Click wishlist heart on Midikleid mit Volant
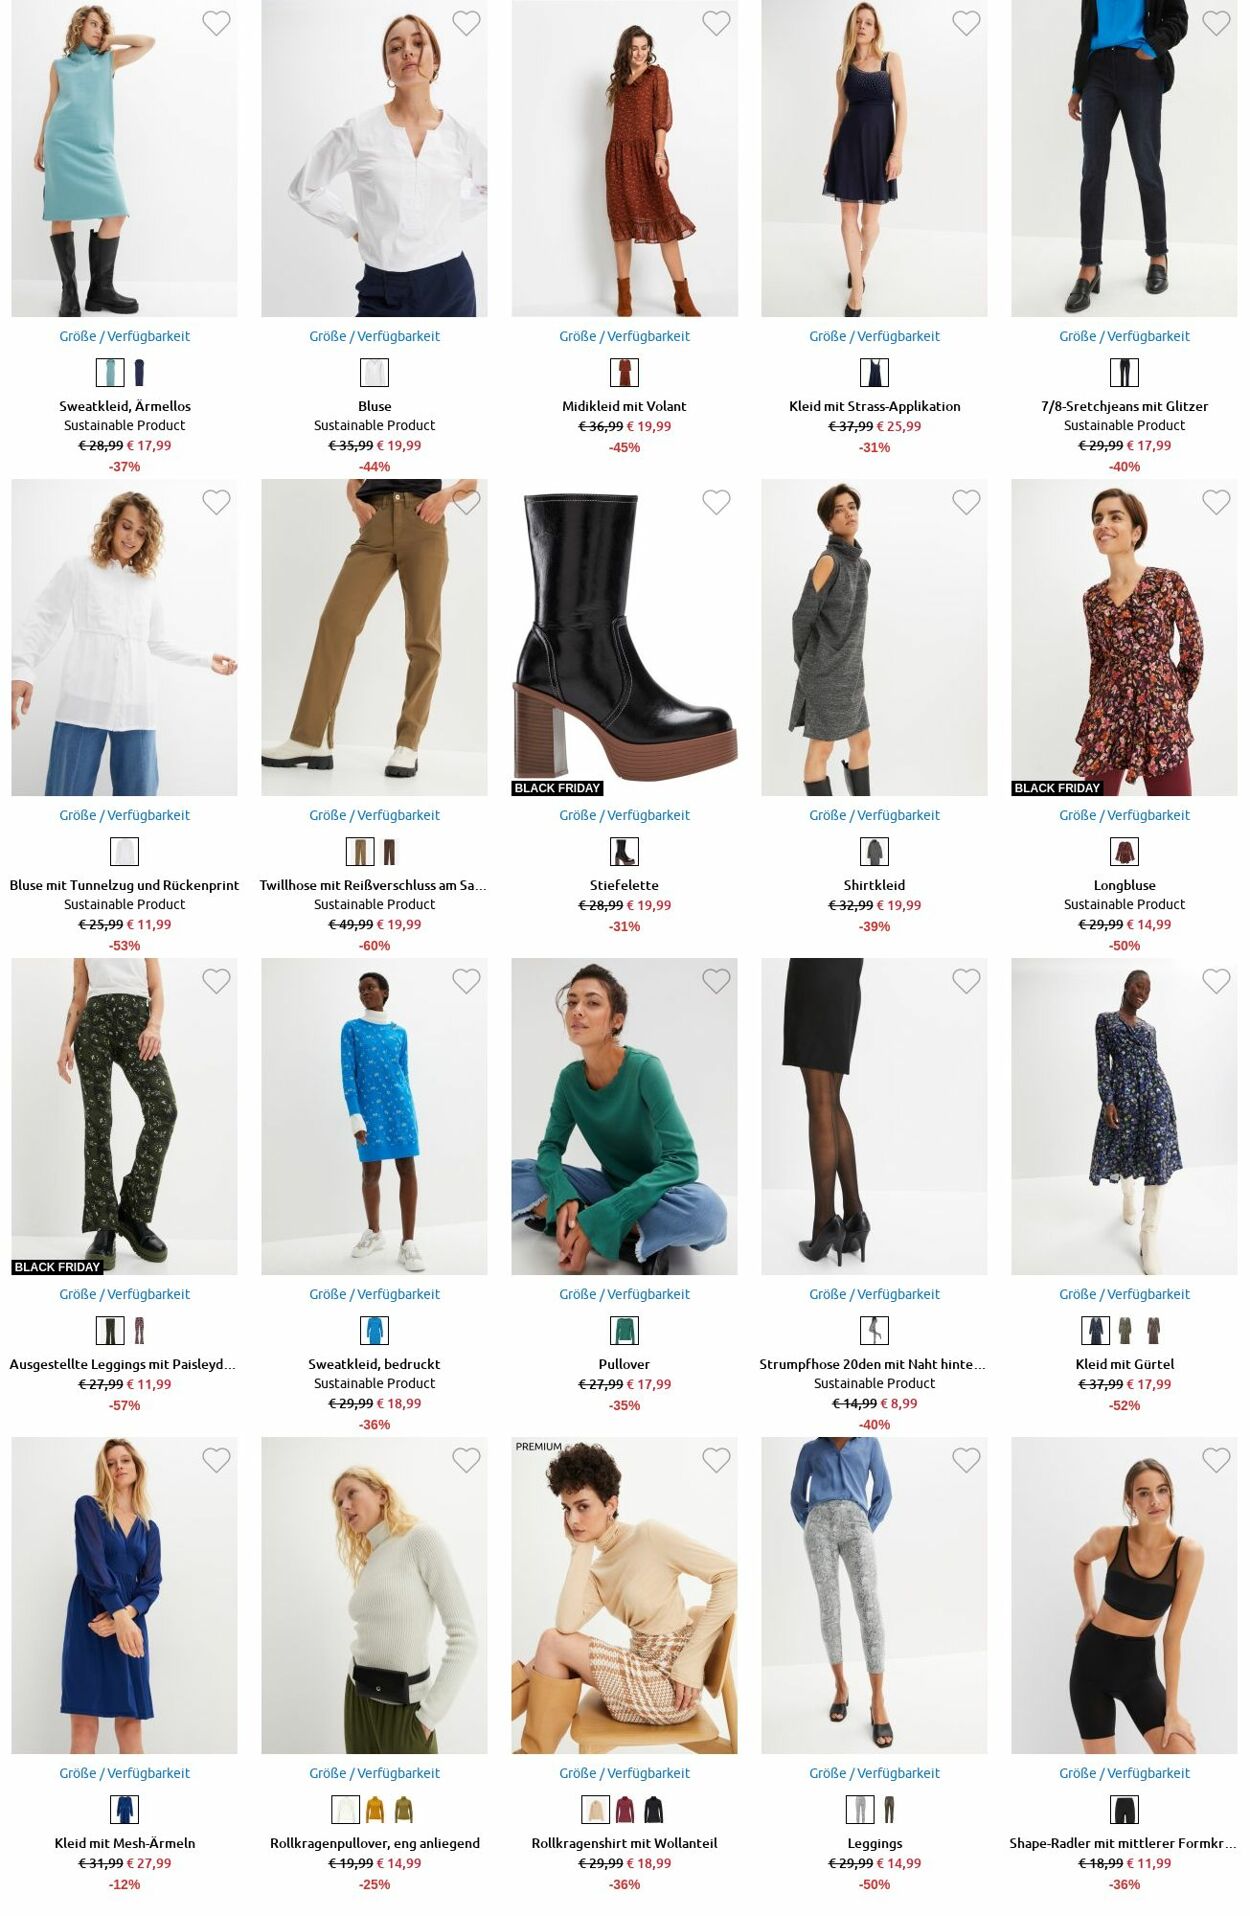The width and height of the screenshot is (1250, 1916). pos(716,23)
